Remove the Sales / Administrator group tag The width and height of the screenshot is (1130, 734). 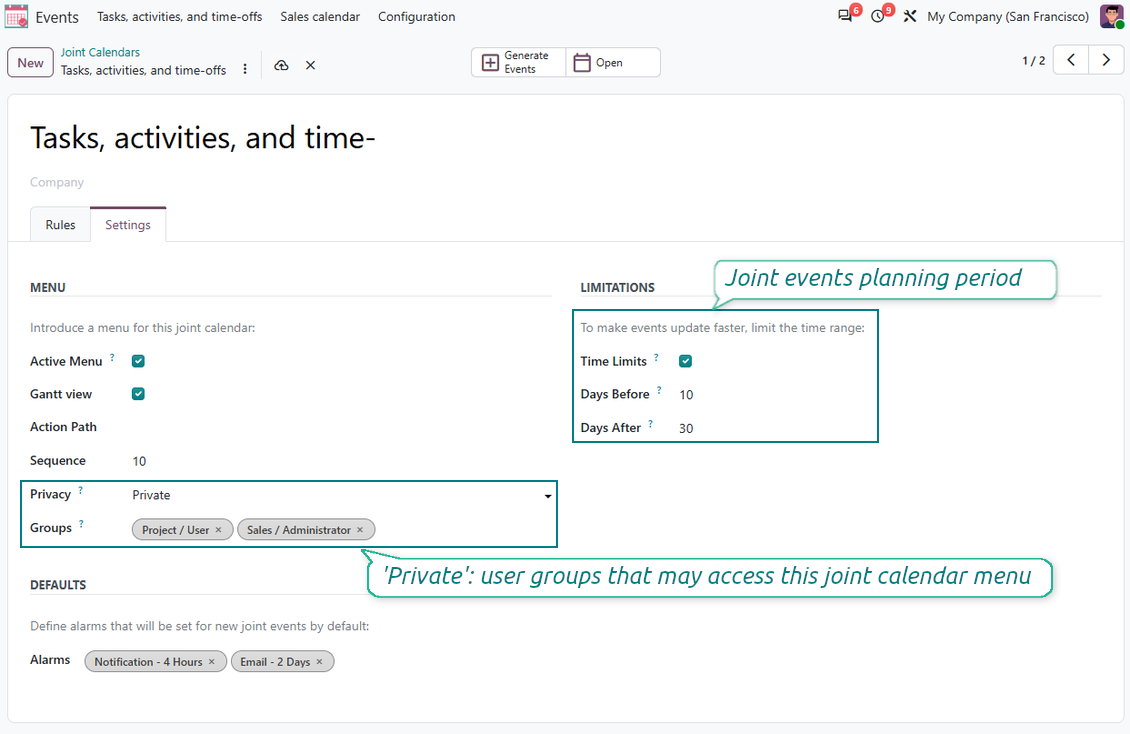[360, 529]
